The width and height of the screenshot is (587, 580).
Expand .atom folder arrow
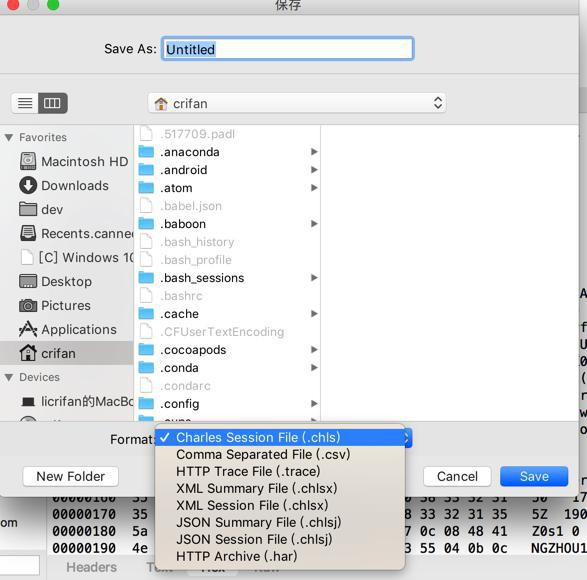tap(314, 188)
